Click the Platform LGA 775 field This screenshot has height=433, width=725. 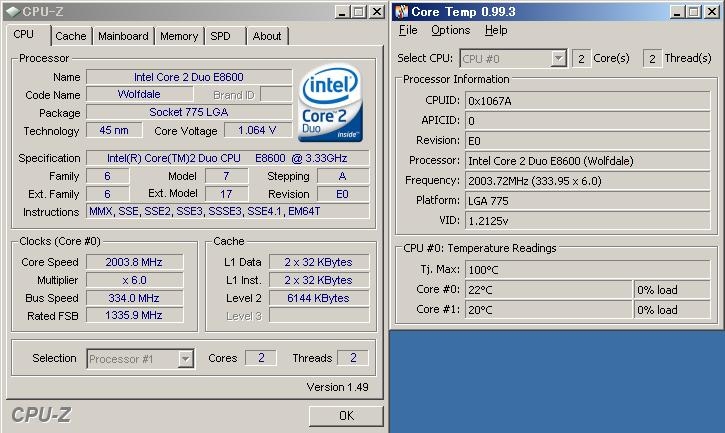587,201
